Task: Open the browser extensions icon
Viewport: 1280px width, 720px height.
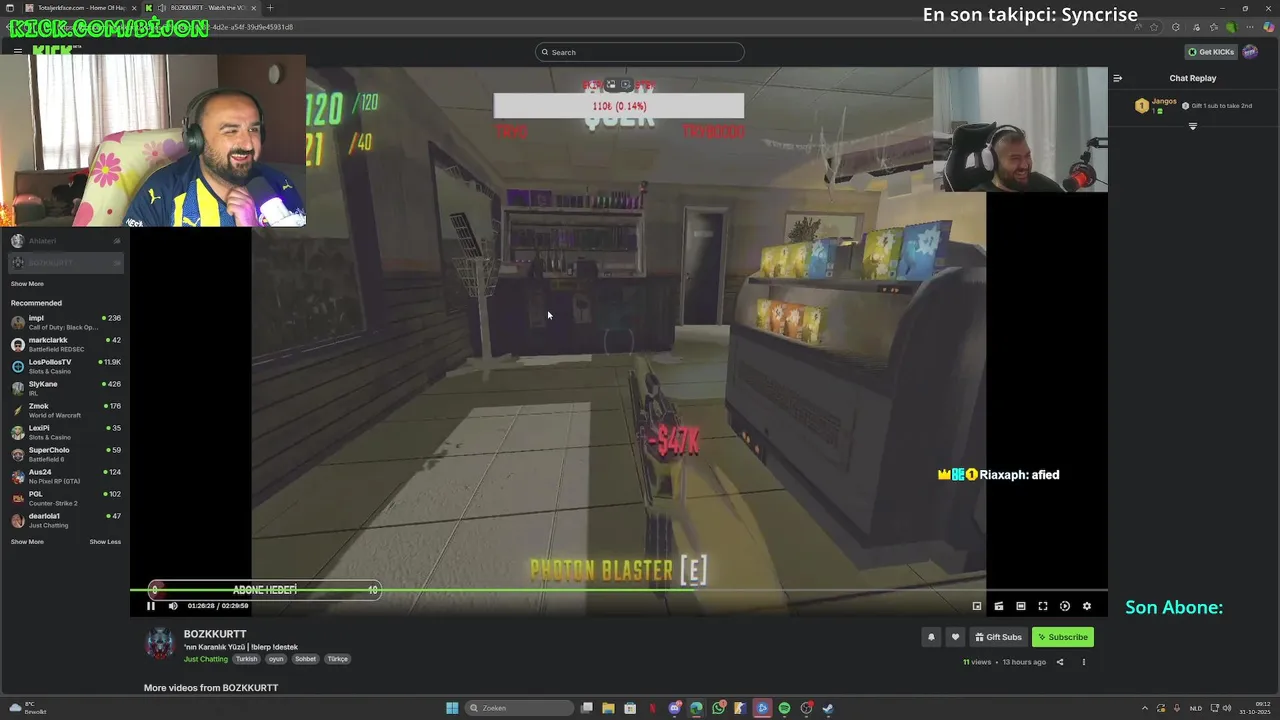Action: tap(1176, 27)
